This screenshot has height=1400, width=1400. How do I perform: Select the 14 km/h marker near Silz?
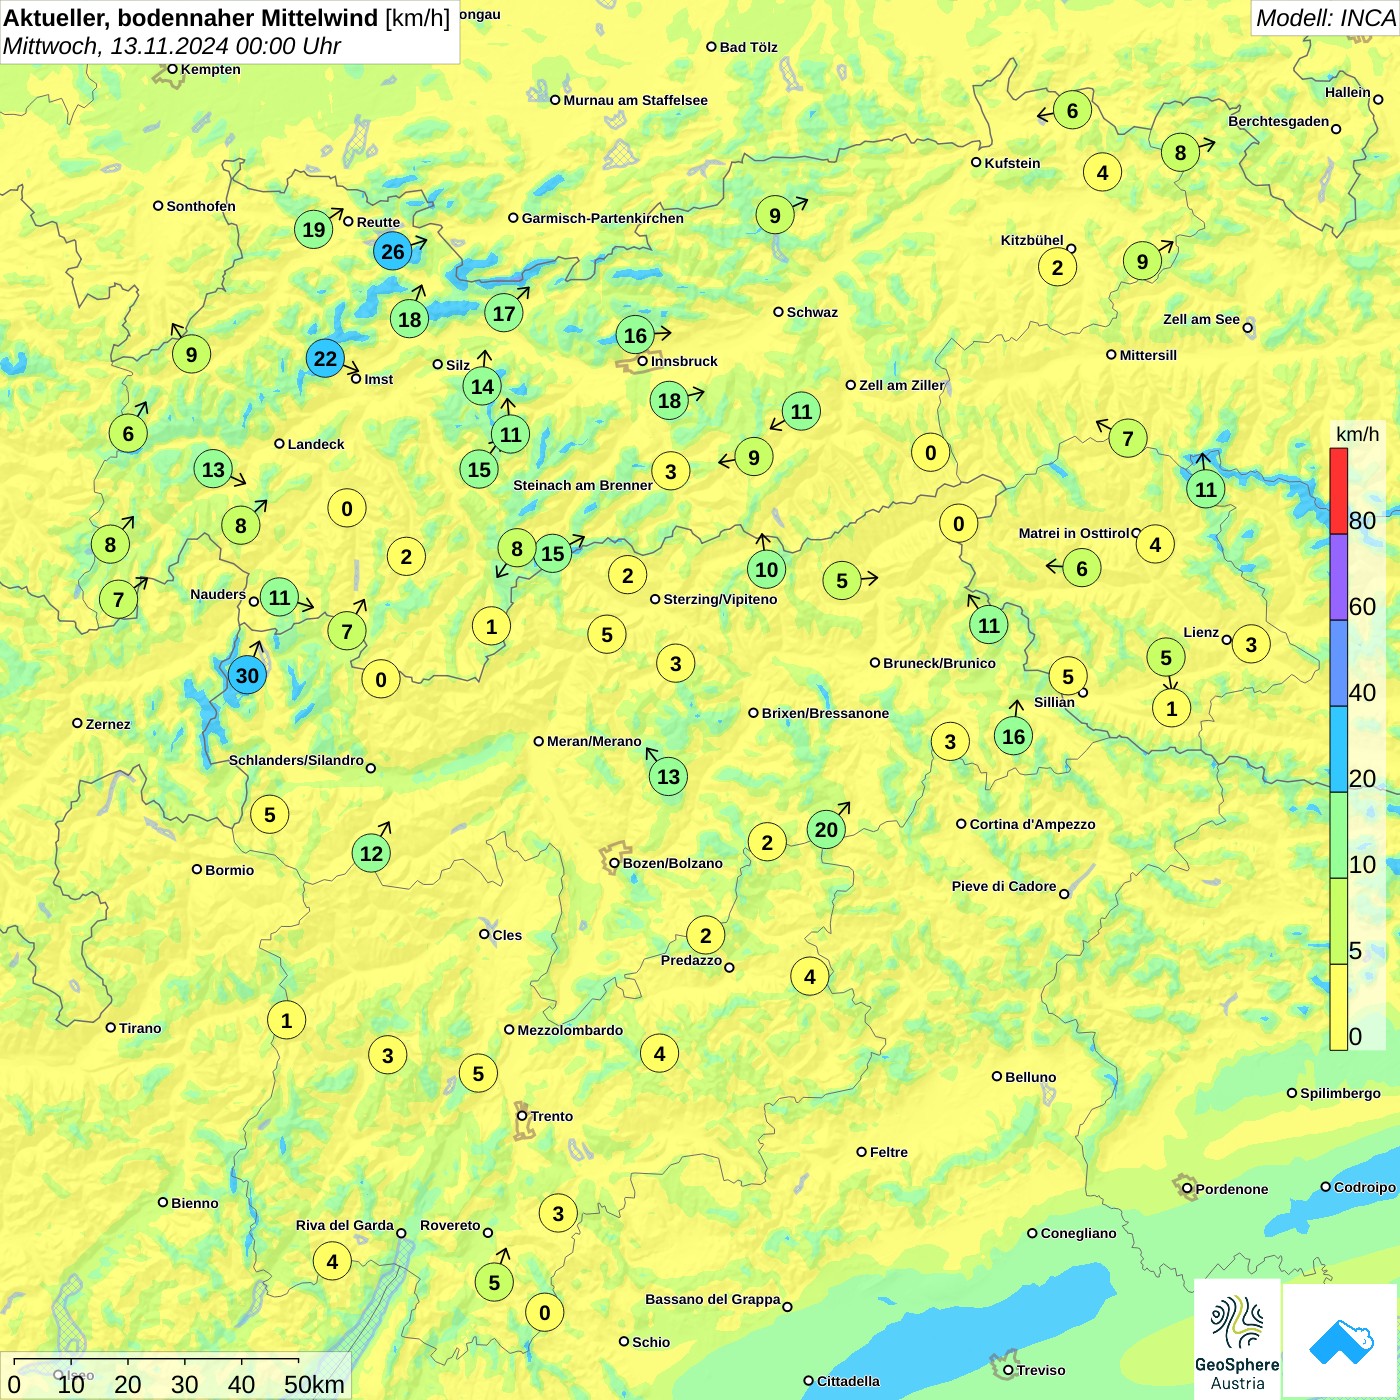(x=482, y=386)
